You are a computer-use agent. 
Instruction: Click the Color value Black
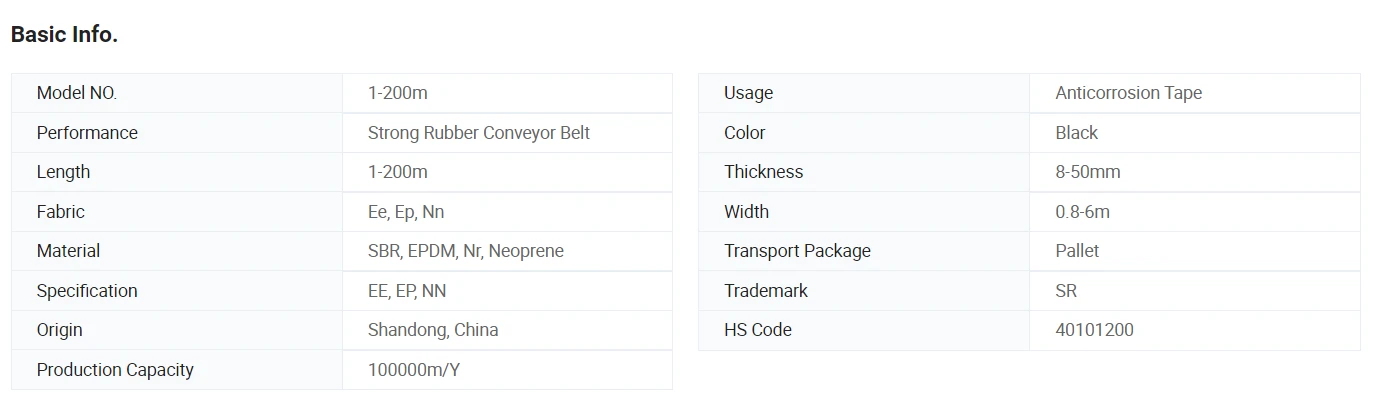[x=1076, y=133]
